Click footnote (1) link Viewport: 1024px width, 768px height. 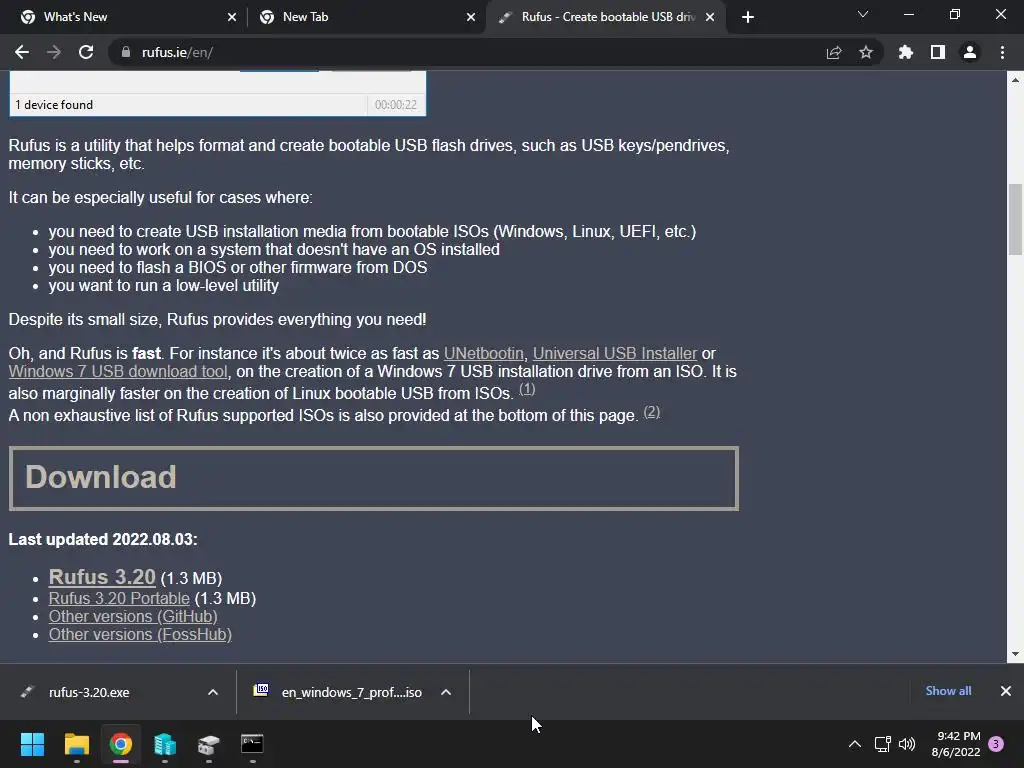[527, 389]
